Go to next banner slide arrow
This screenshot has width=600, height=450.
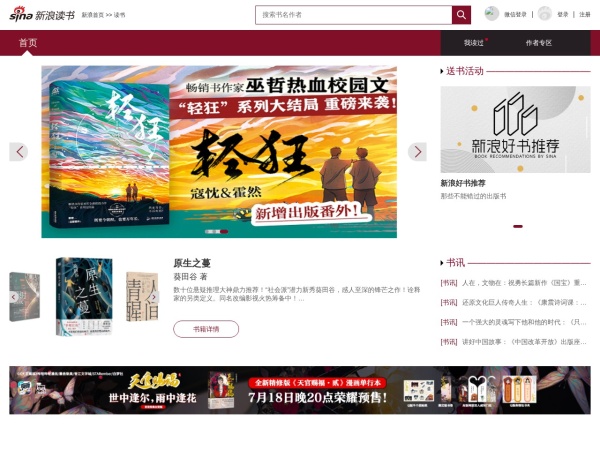(x=417, y=152)
